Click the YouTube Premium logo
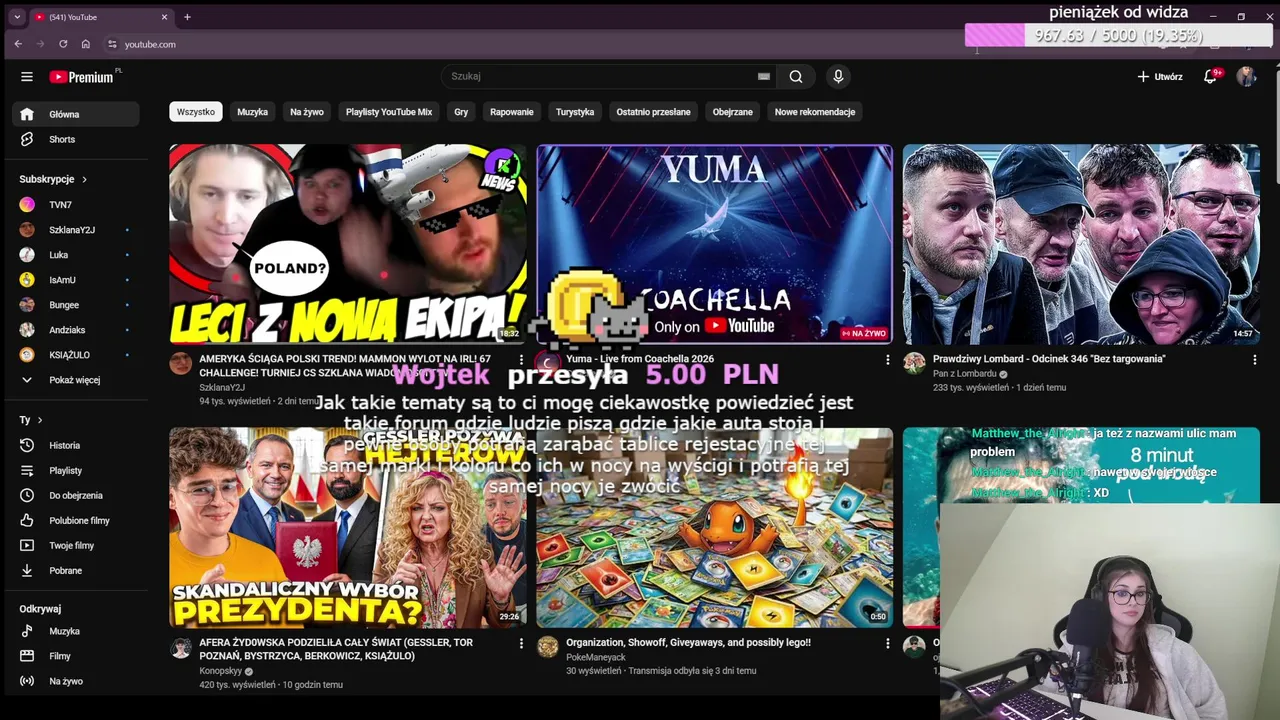This screenshot has width=1280, height=720. [x=83, y=77]
